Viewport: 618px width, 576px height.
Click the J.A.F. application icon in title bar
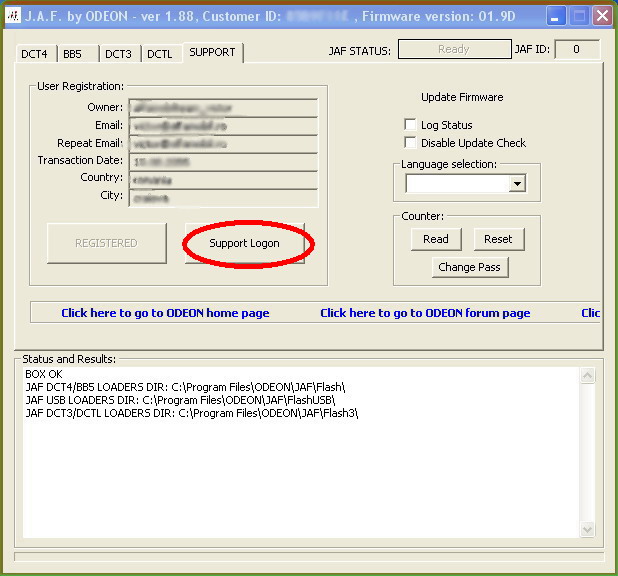[13, 16]
